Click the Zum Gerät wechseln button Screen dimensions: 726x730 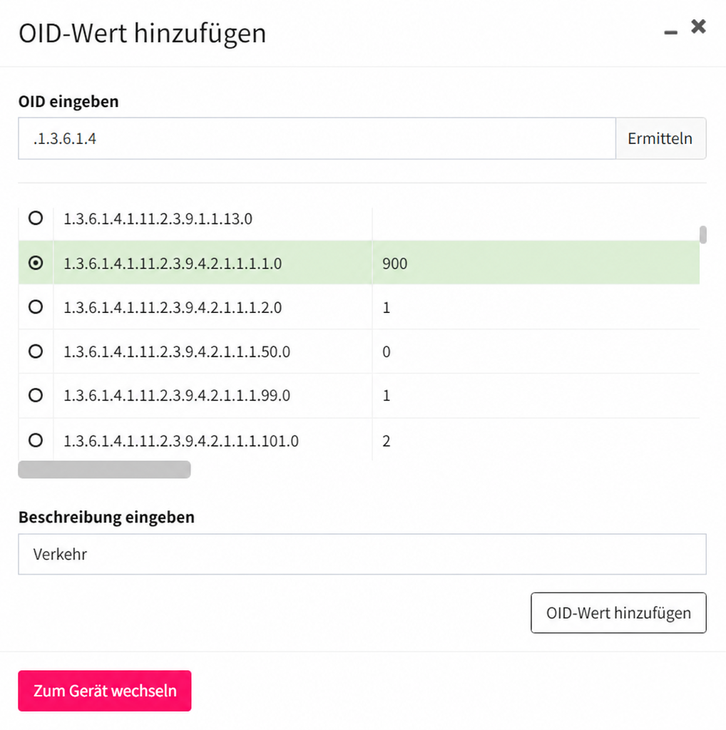pyautogui.click(x=105, y=690)
